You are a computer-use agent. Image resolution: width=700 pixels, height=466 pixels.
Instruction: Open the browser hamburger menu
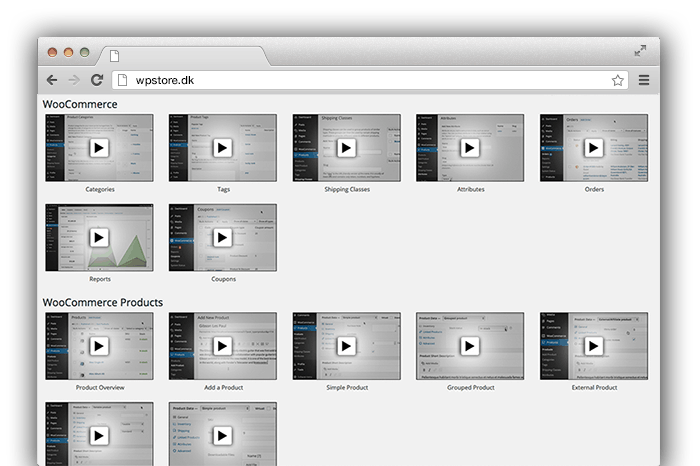click(644, 80)
